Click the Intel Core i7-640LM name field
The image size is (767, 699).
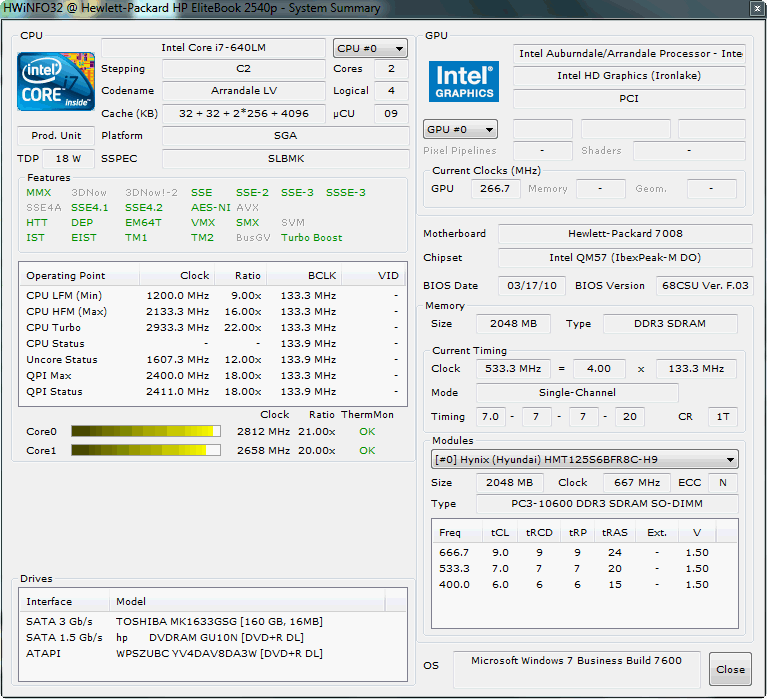tap(213, 48)
